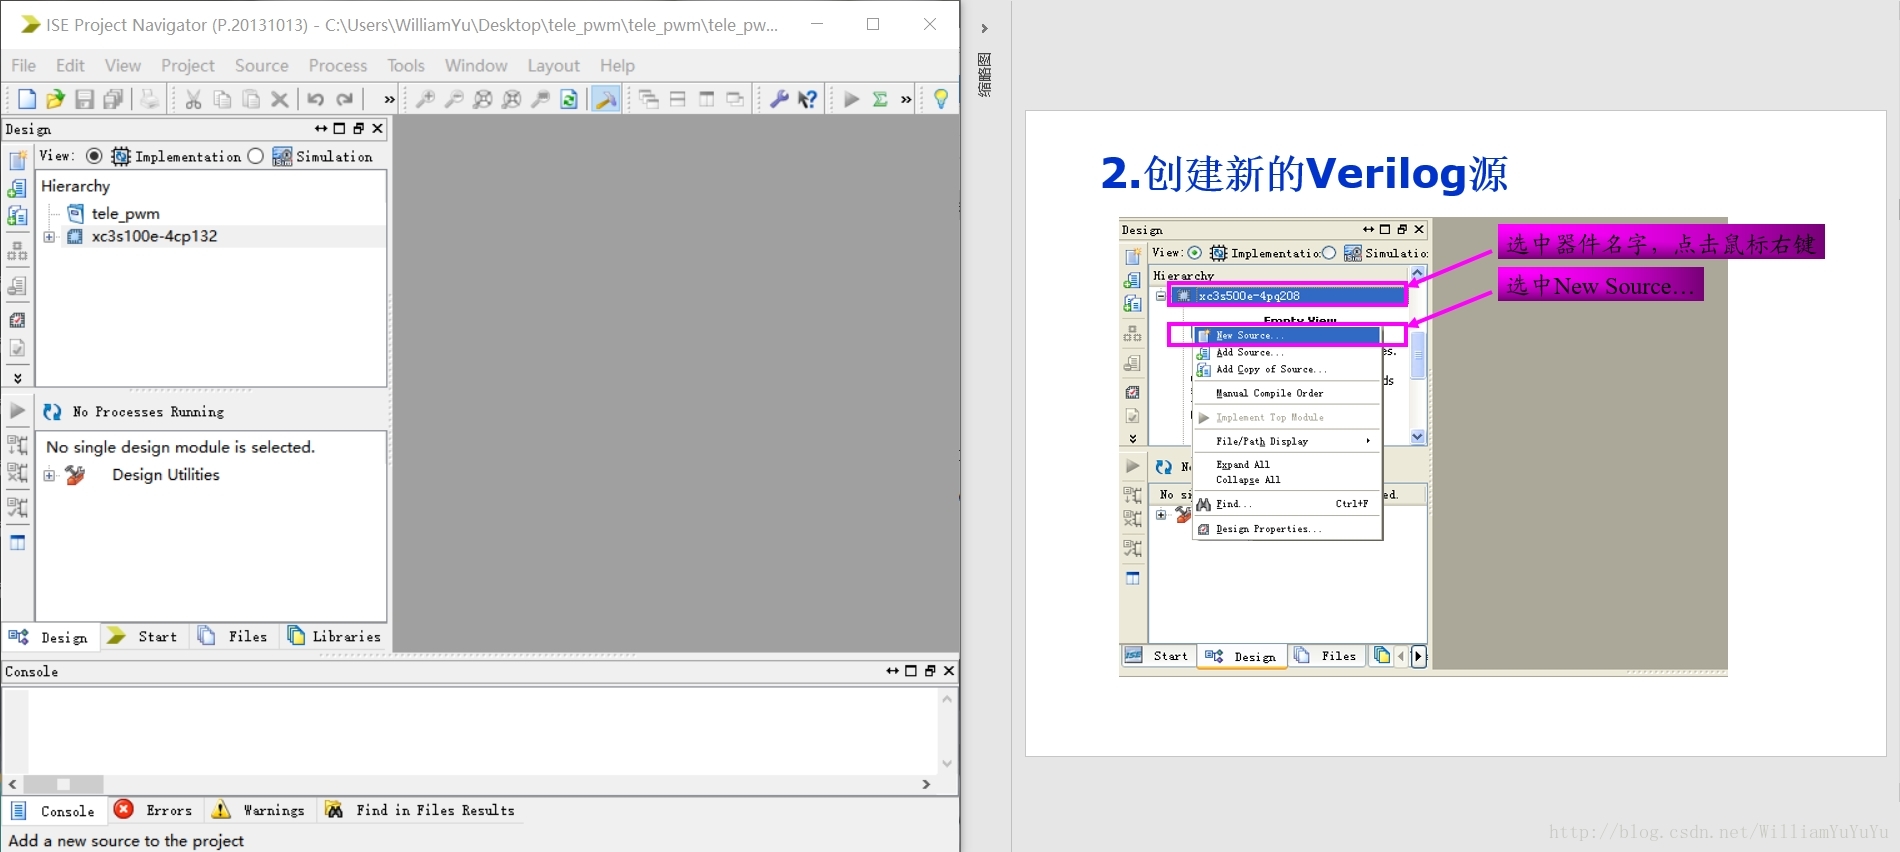Viewport: 1900px width, 852px height.
Task: Select tele_pwm in the Hierarchy
Action: click(126, 213)
